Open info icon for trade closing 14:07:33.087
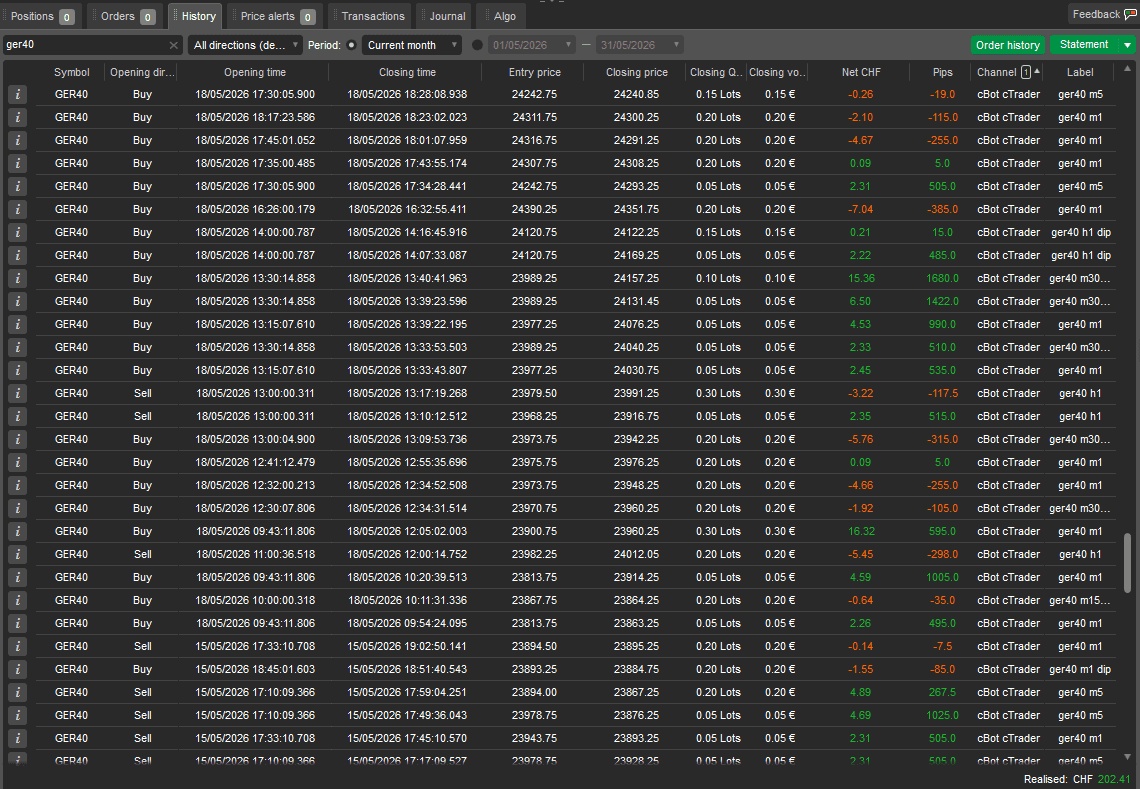 [17, 255]
